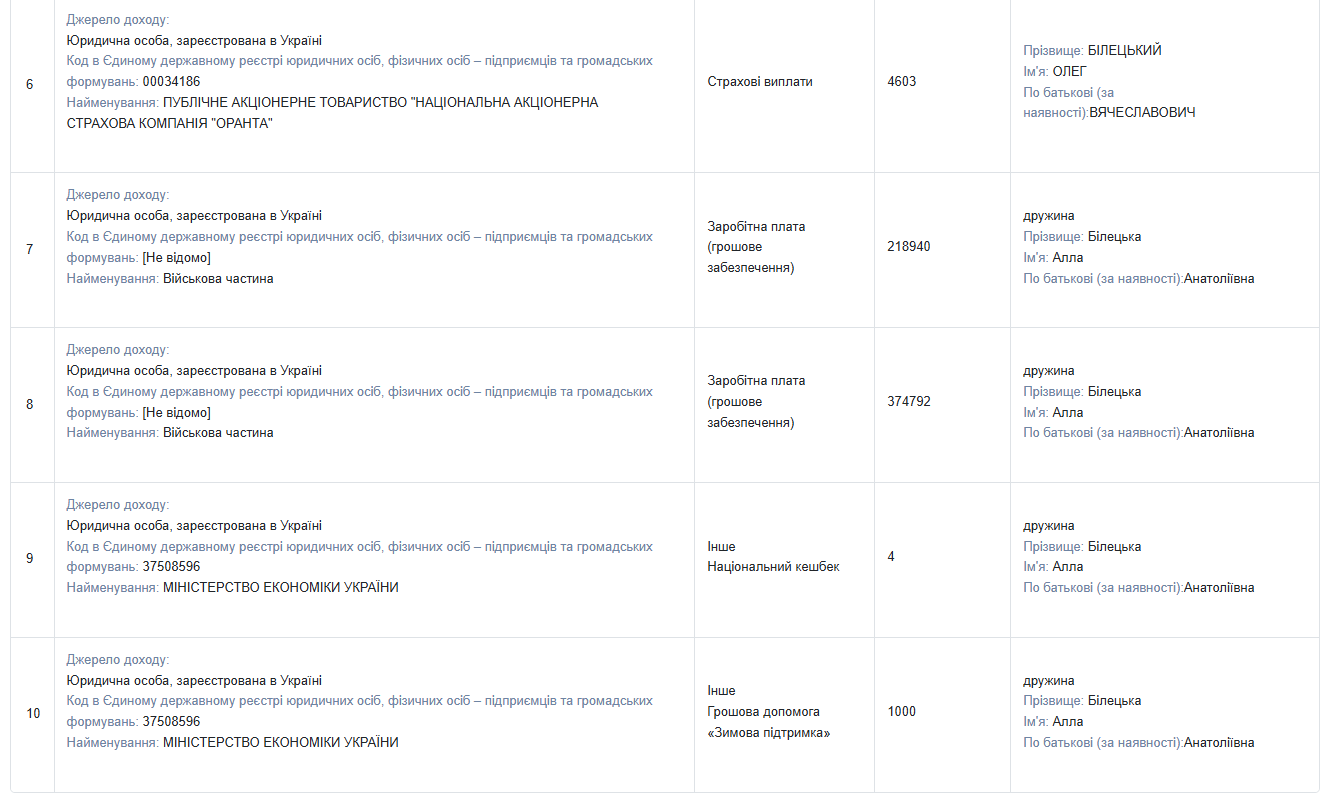Screen dimensions: 1329x802
Task: Click registry code 00034186
Action: click(171, 82)
